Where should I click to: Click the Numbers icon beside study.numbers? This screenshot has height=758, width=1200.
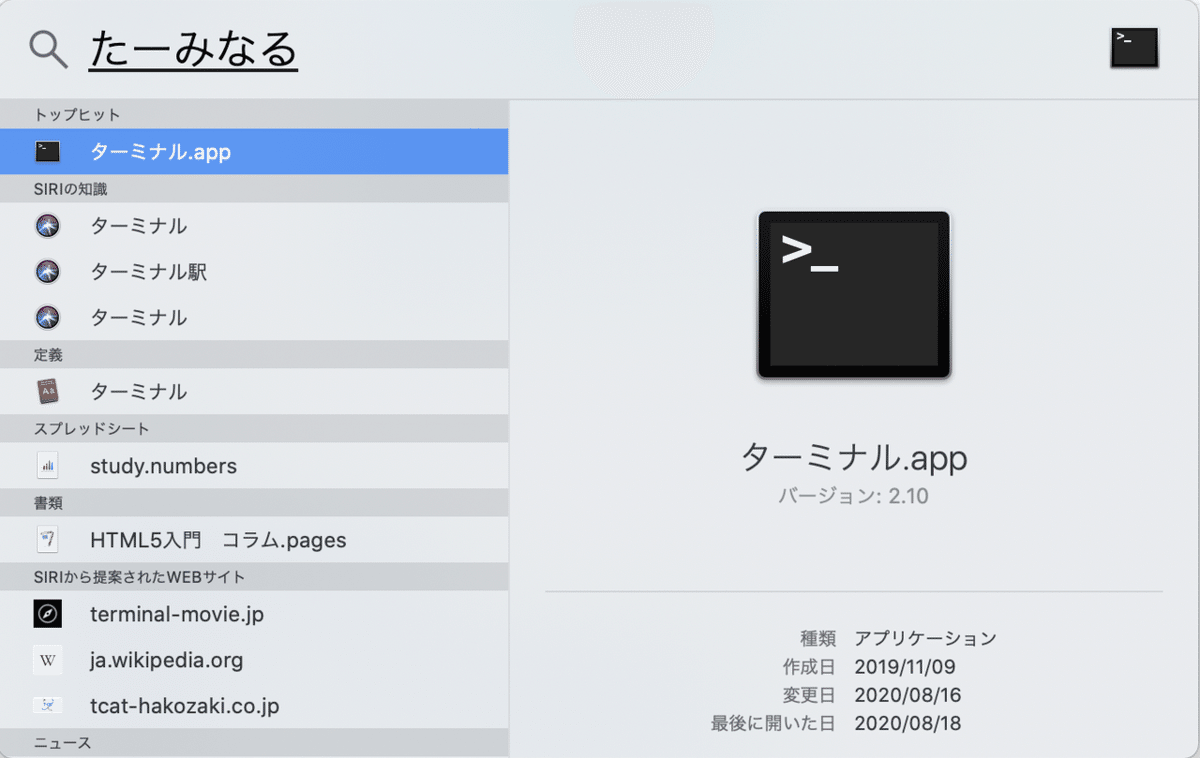[x=47, y=465]
